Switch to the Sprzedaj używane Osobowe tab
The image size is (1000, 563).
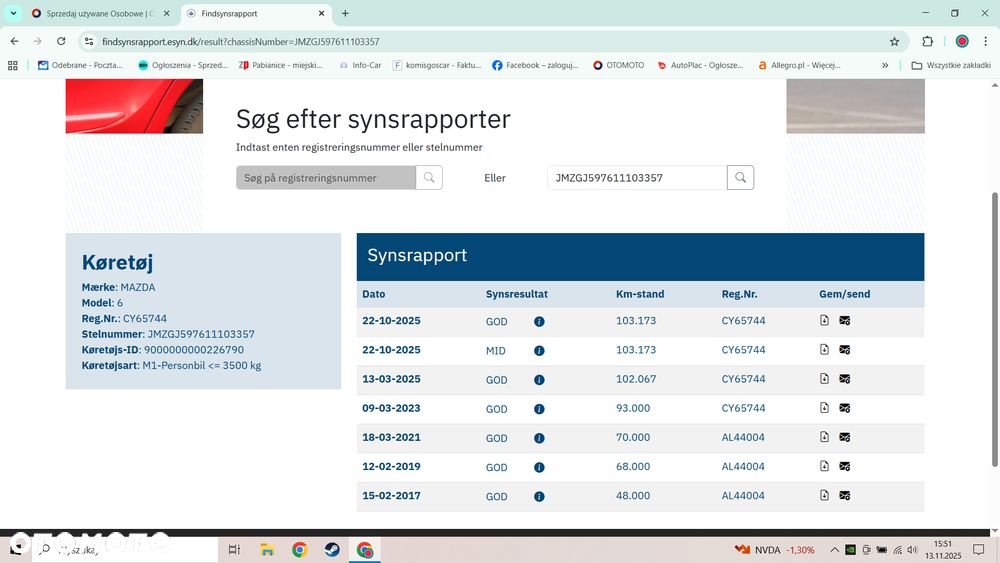click(x=101, y=13)
